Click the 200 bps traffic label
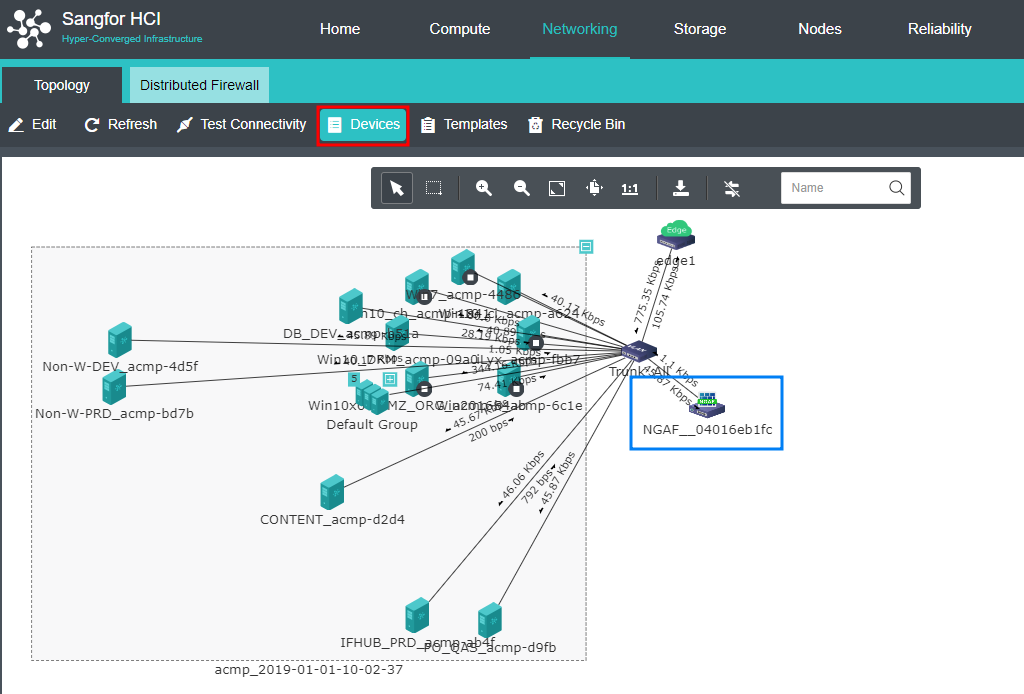Image resolution: width=1024 pixels, height=694 pixels. point(488,430)
